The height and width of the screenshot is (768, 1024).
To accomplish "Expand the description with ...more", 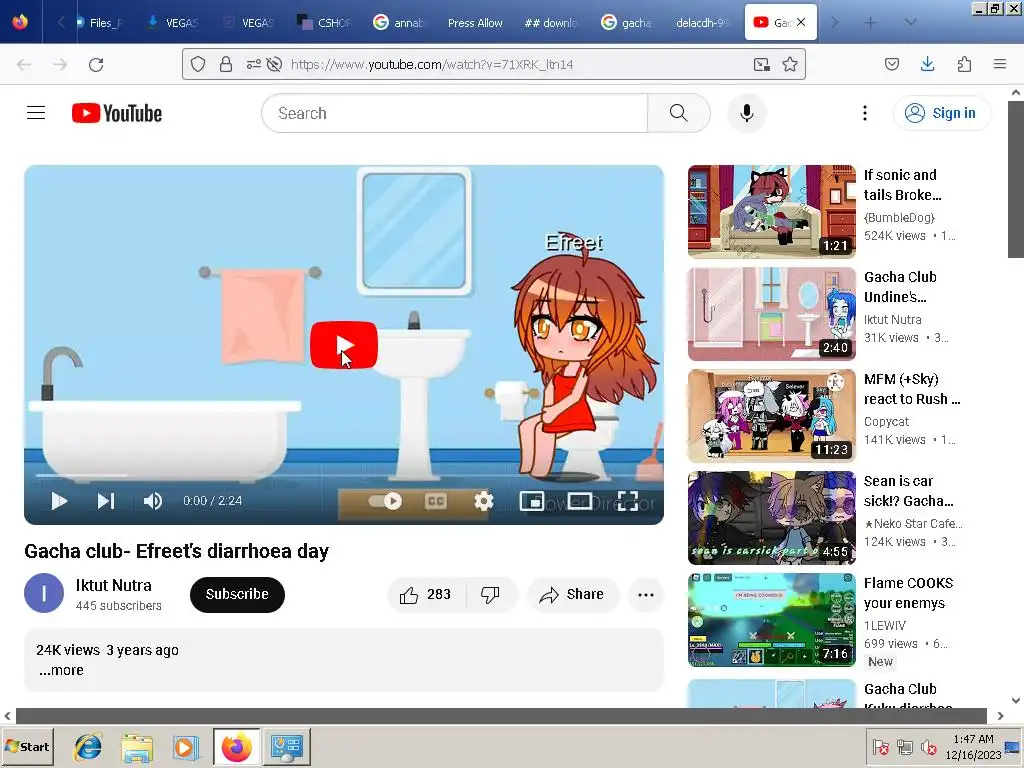I will tap(61, 670).
